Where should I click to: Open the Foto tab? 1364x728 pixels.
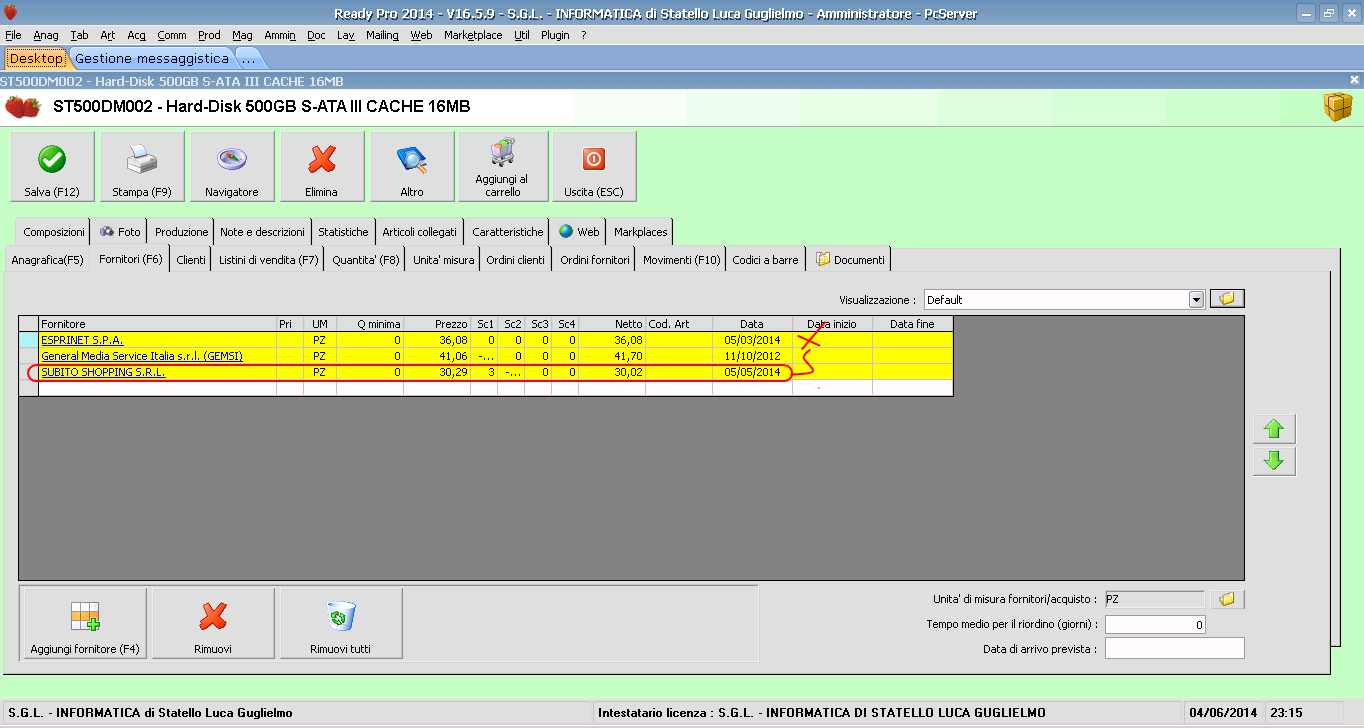click(120, 232)
